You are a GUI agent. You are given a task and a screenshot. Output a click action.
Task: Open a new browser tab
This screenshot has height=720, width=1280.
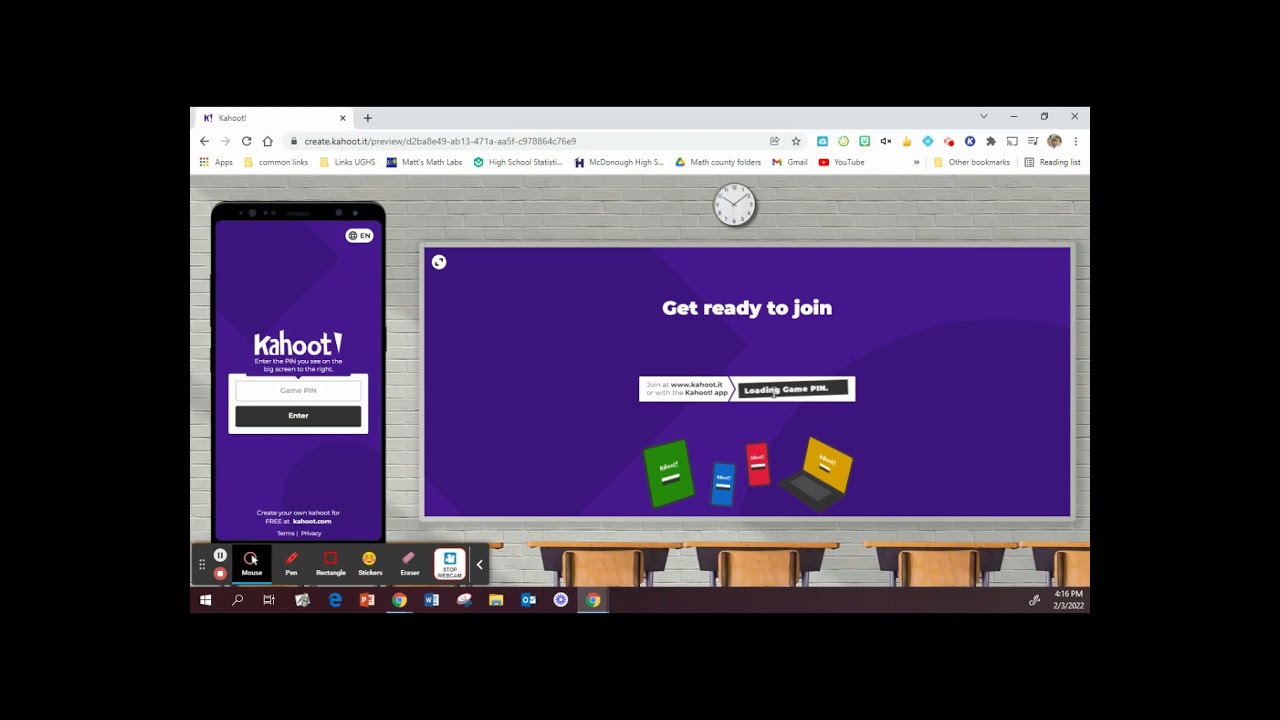coord(367,118)
